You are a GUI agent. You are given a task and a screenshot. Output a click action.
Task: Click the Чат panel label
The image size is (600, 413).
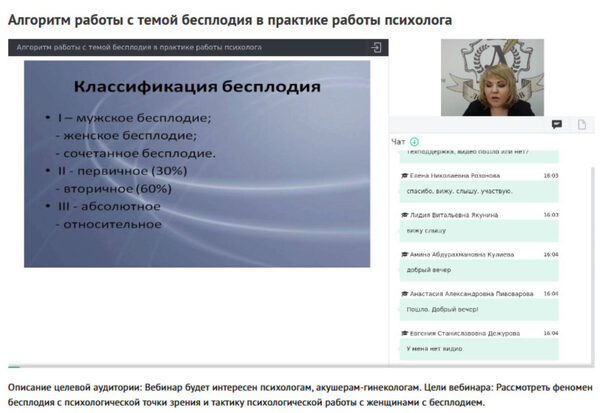(x=398, y=142)
